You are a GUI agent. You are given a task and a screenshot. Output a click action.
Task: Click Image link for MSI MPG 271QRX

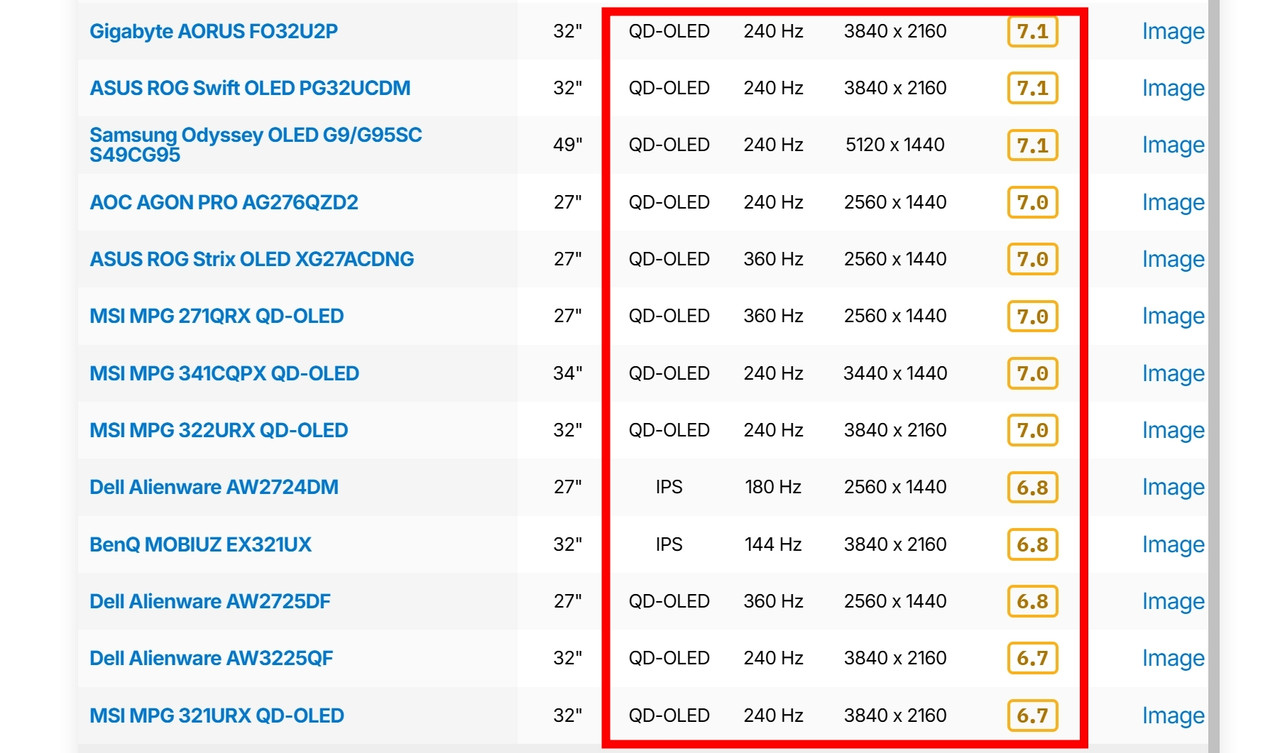tap(1173, 316)
